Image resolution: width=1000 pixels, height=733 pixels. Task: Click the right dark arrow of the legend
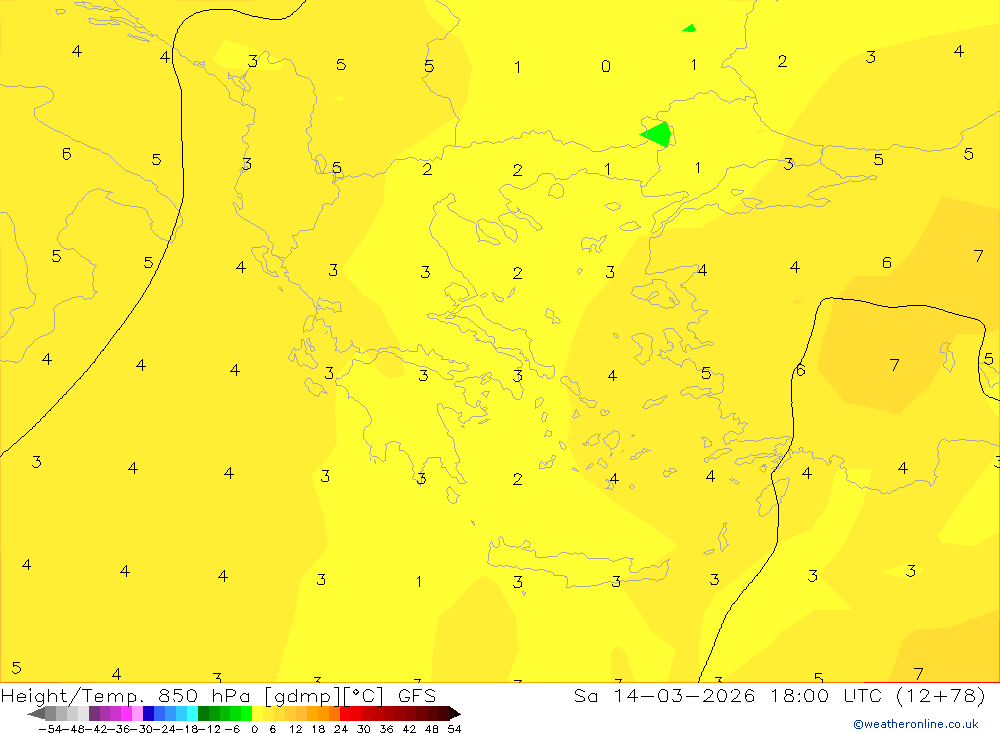[455, 713]
